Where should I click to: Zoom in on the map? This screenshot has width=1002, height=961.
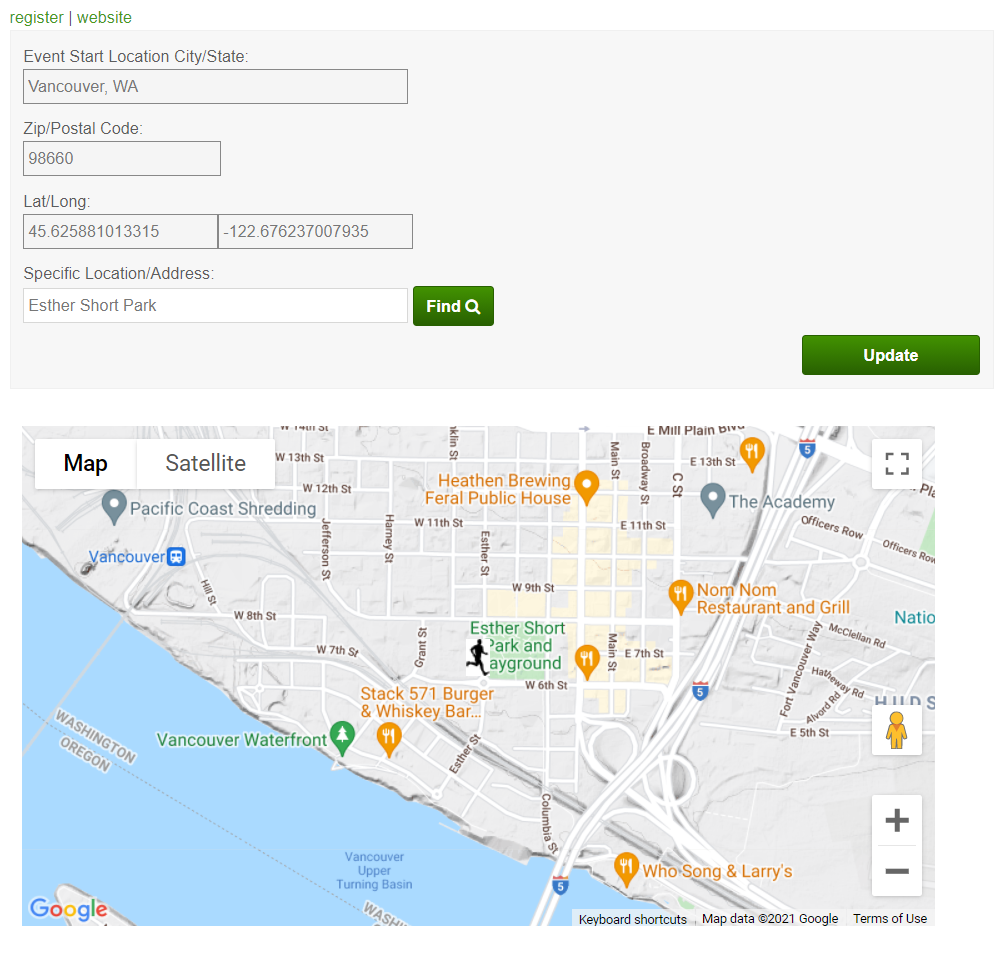(897, 820)
